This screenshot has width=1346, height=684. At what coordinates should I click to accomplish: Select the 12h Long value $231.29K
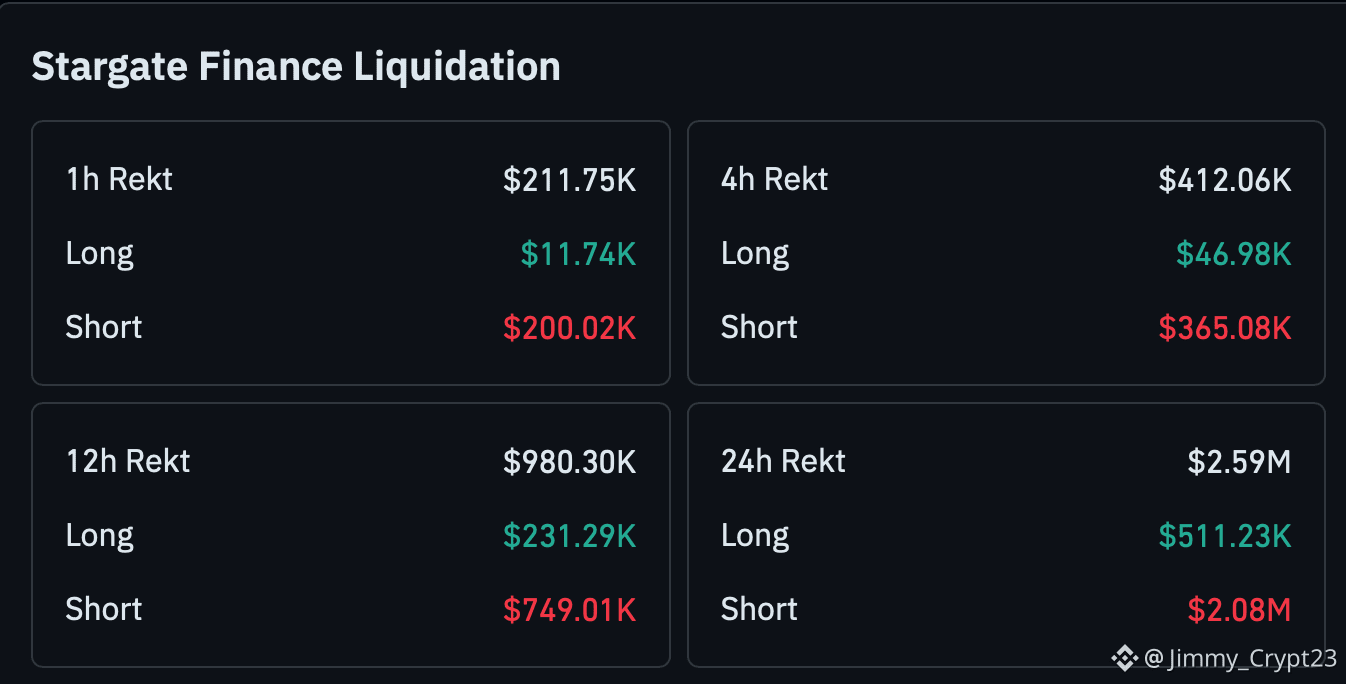click(x=570, y=536)
